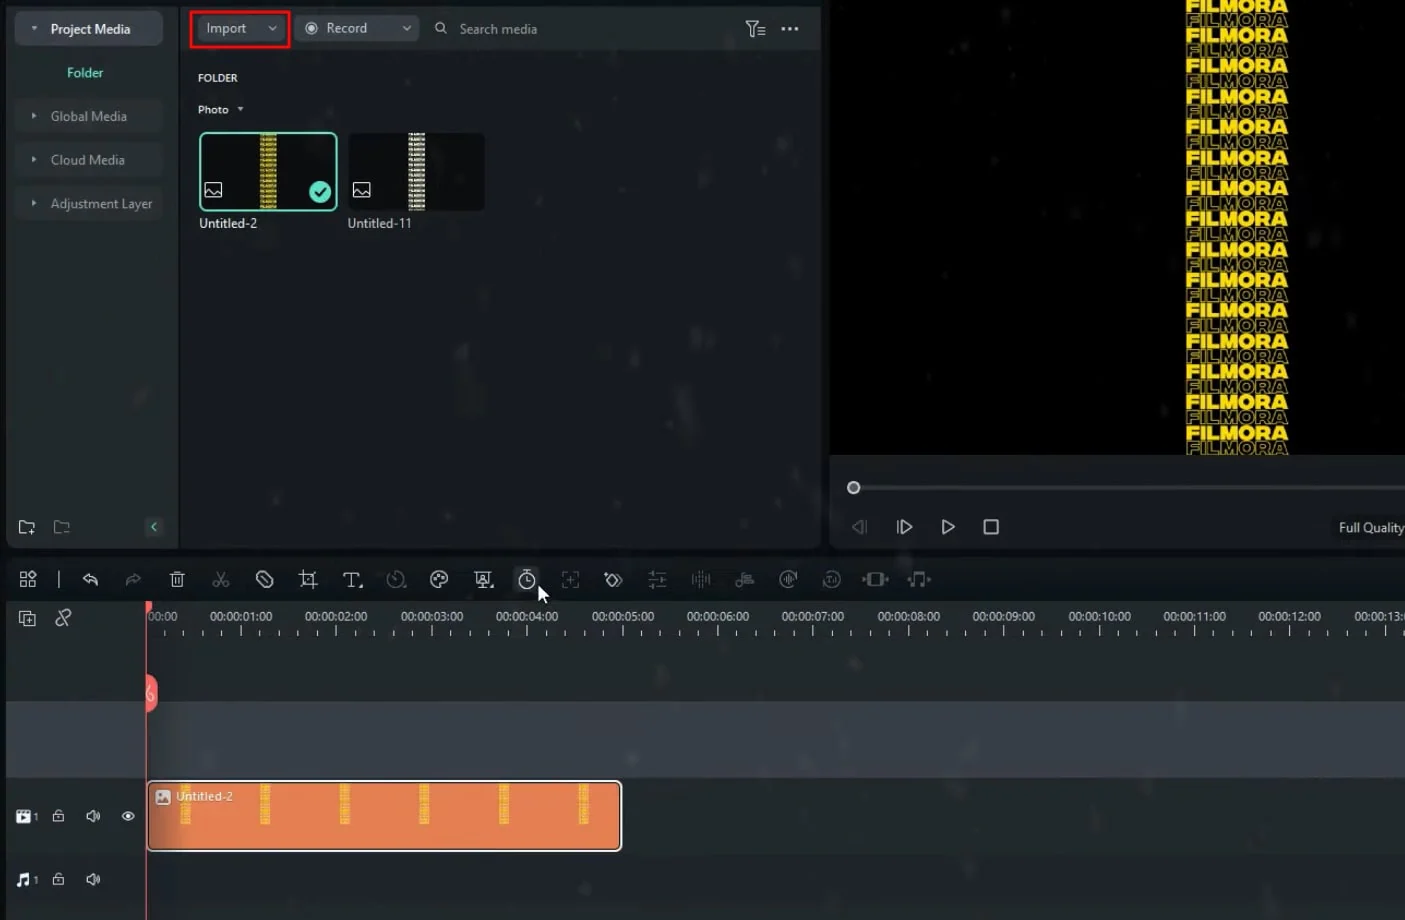This screenshot has height=920, width=1405.
Task: Click the text-to-speech circular icon
Action: [831, 579]
